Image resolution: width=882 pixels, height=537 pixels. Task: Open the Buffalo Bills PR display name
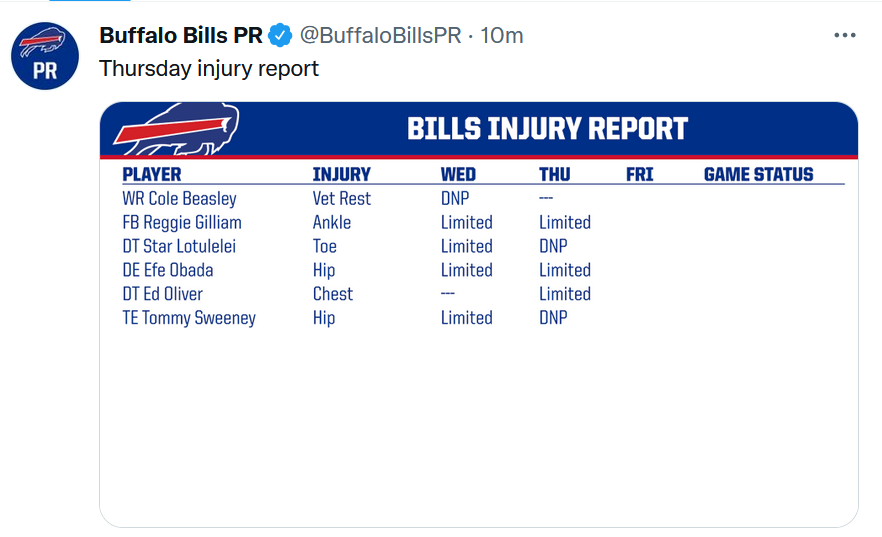(x=181, y=35)
